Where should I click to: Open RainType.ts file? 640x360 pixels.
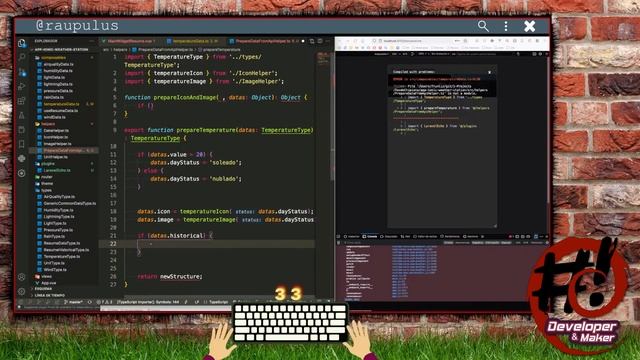[x=54, y=236]
